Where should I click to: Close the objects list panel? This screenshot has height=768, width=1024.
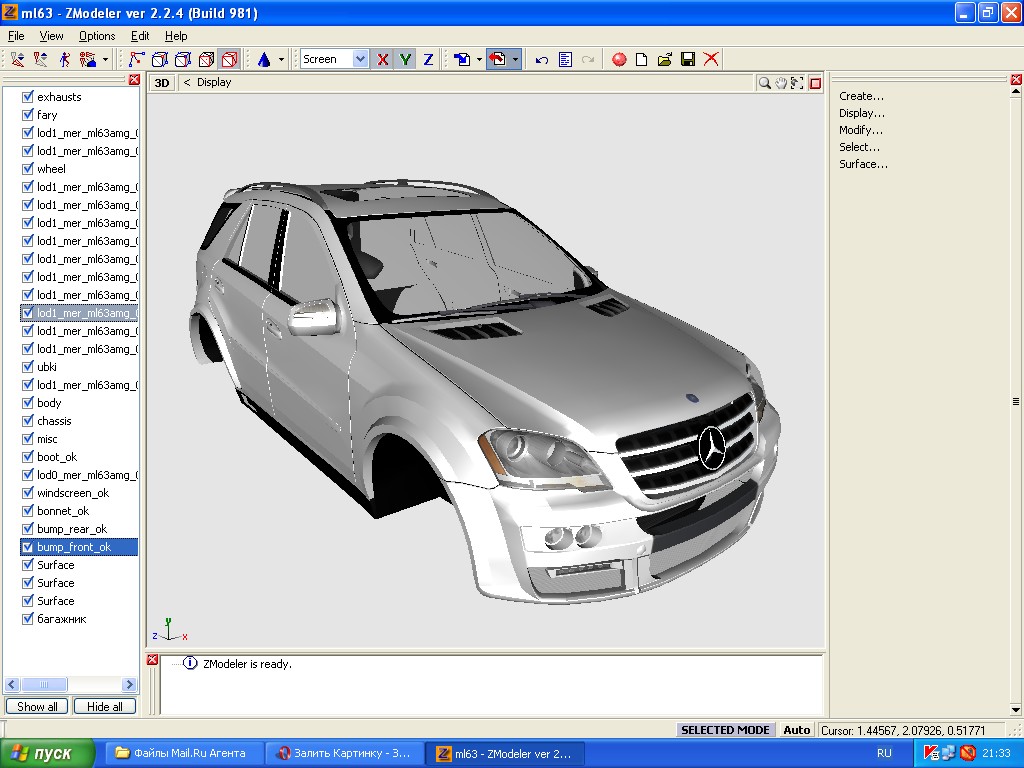[x=134, y=80]
